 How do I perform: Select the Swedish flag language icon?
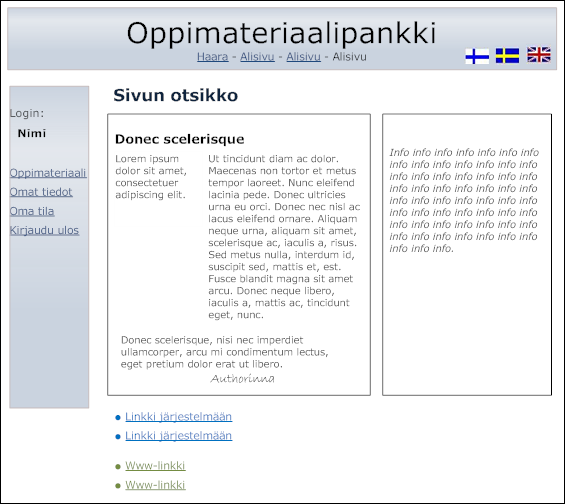coord(507,56)
